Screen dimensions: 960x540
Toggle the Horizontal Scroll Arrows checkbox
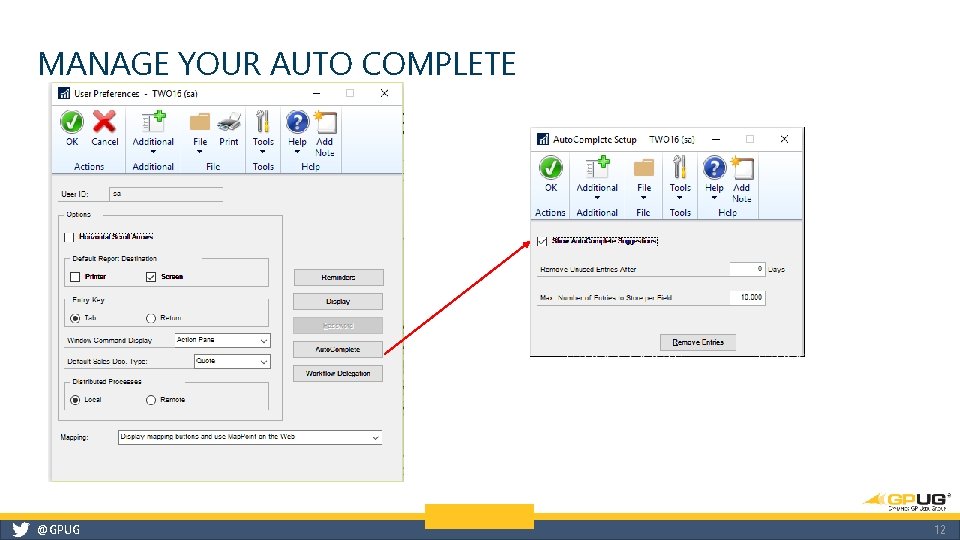[x=69, y=237]
